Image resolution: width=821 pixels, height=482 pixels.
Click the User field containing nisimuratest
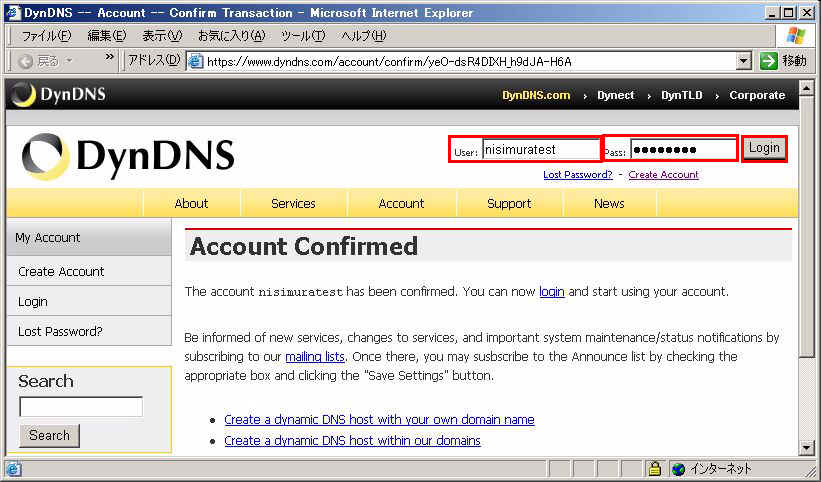coord(540,150)
